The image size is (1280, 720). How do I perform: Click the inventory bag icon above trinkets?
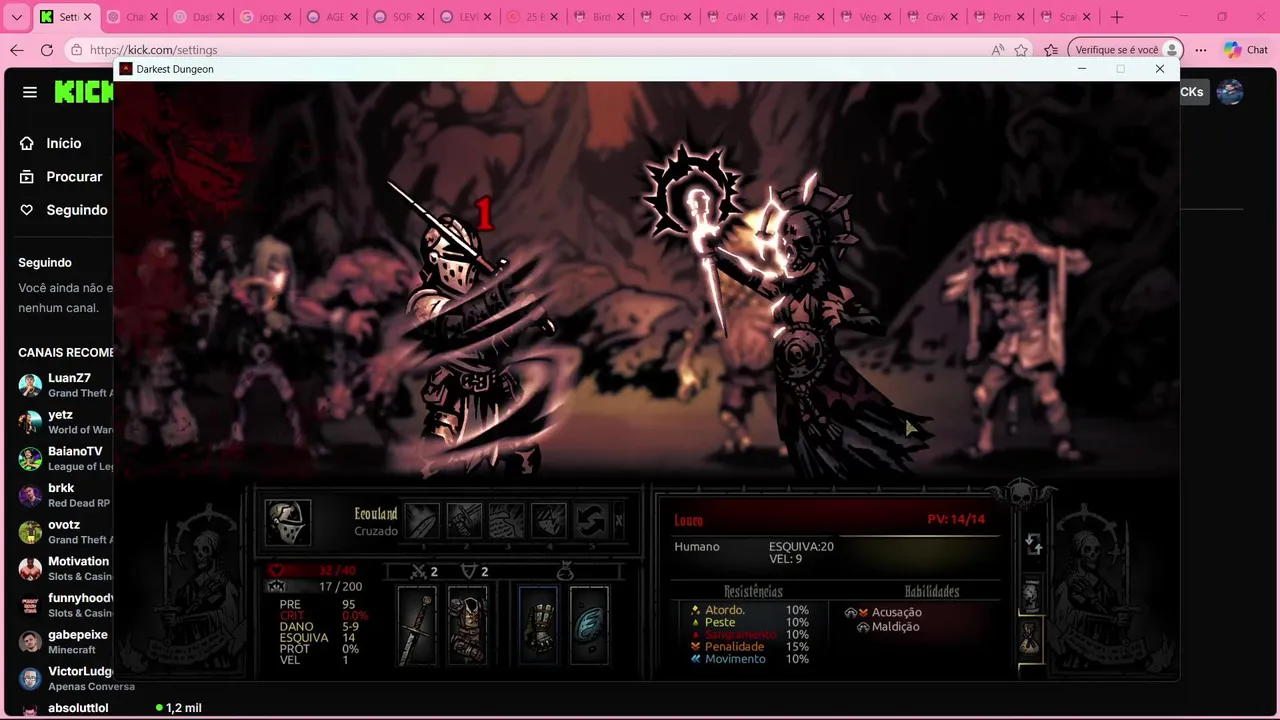click(x=565, y=570)
